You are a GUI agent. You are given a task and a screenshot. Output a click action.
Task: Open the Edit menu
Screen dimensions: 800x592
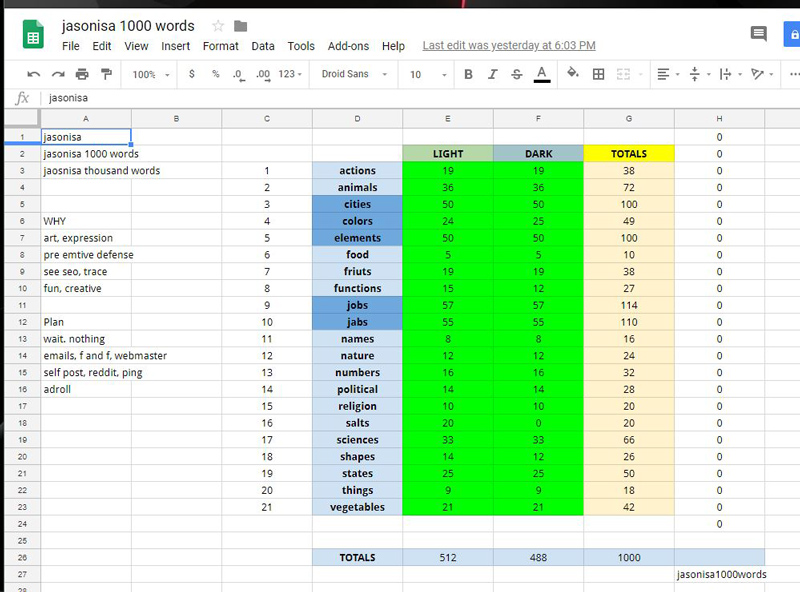tap(102, 46)
